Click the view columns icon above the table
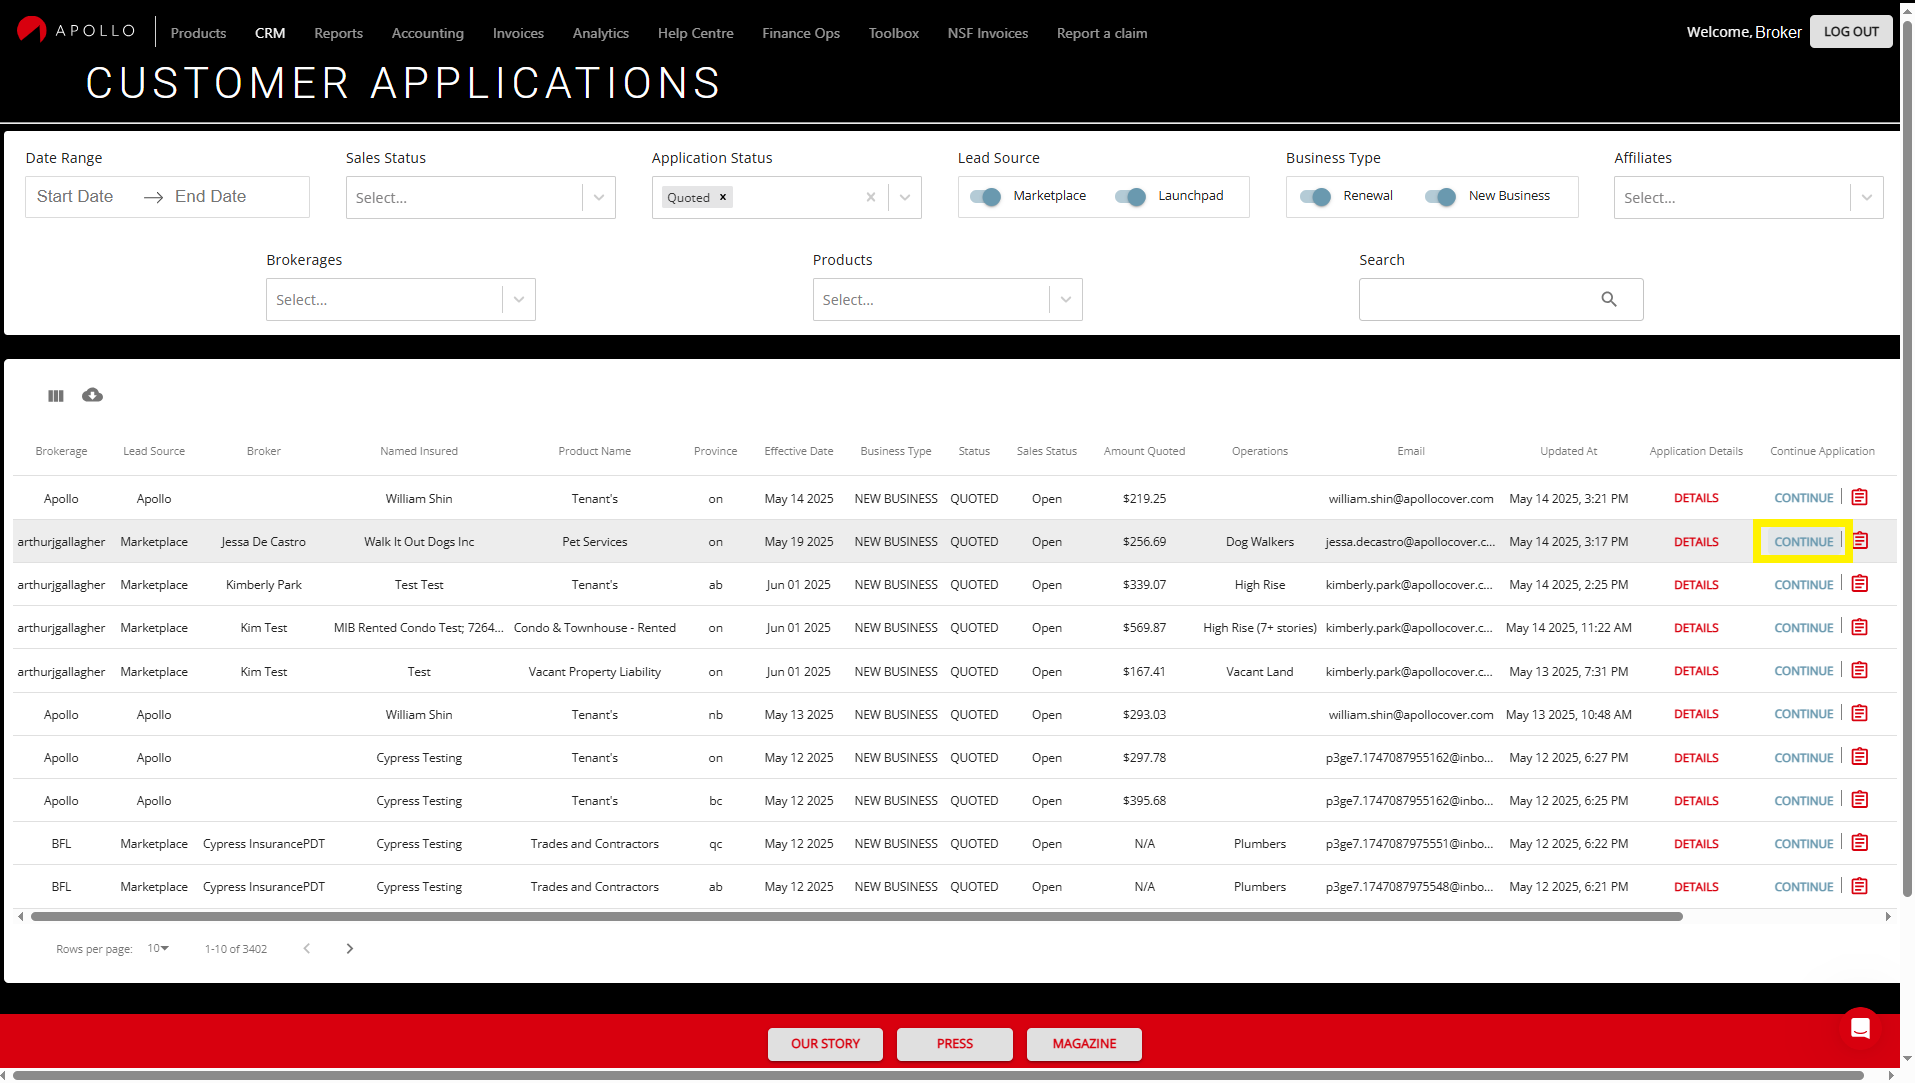This screenshot has width=1915, height=1083. (56, 396)
